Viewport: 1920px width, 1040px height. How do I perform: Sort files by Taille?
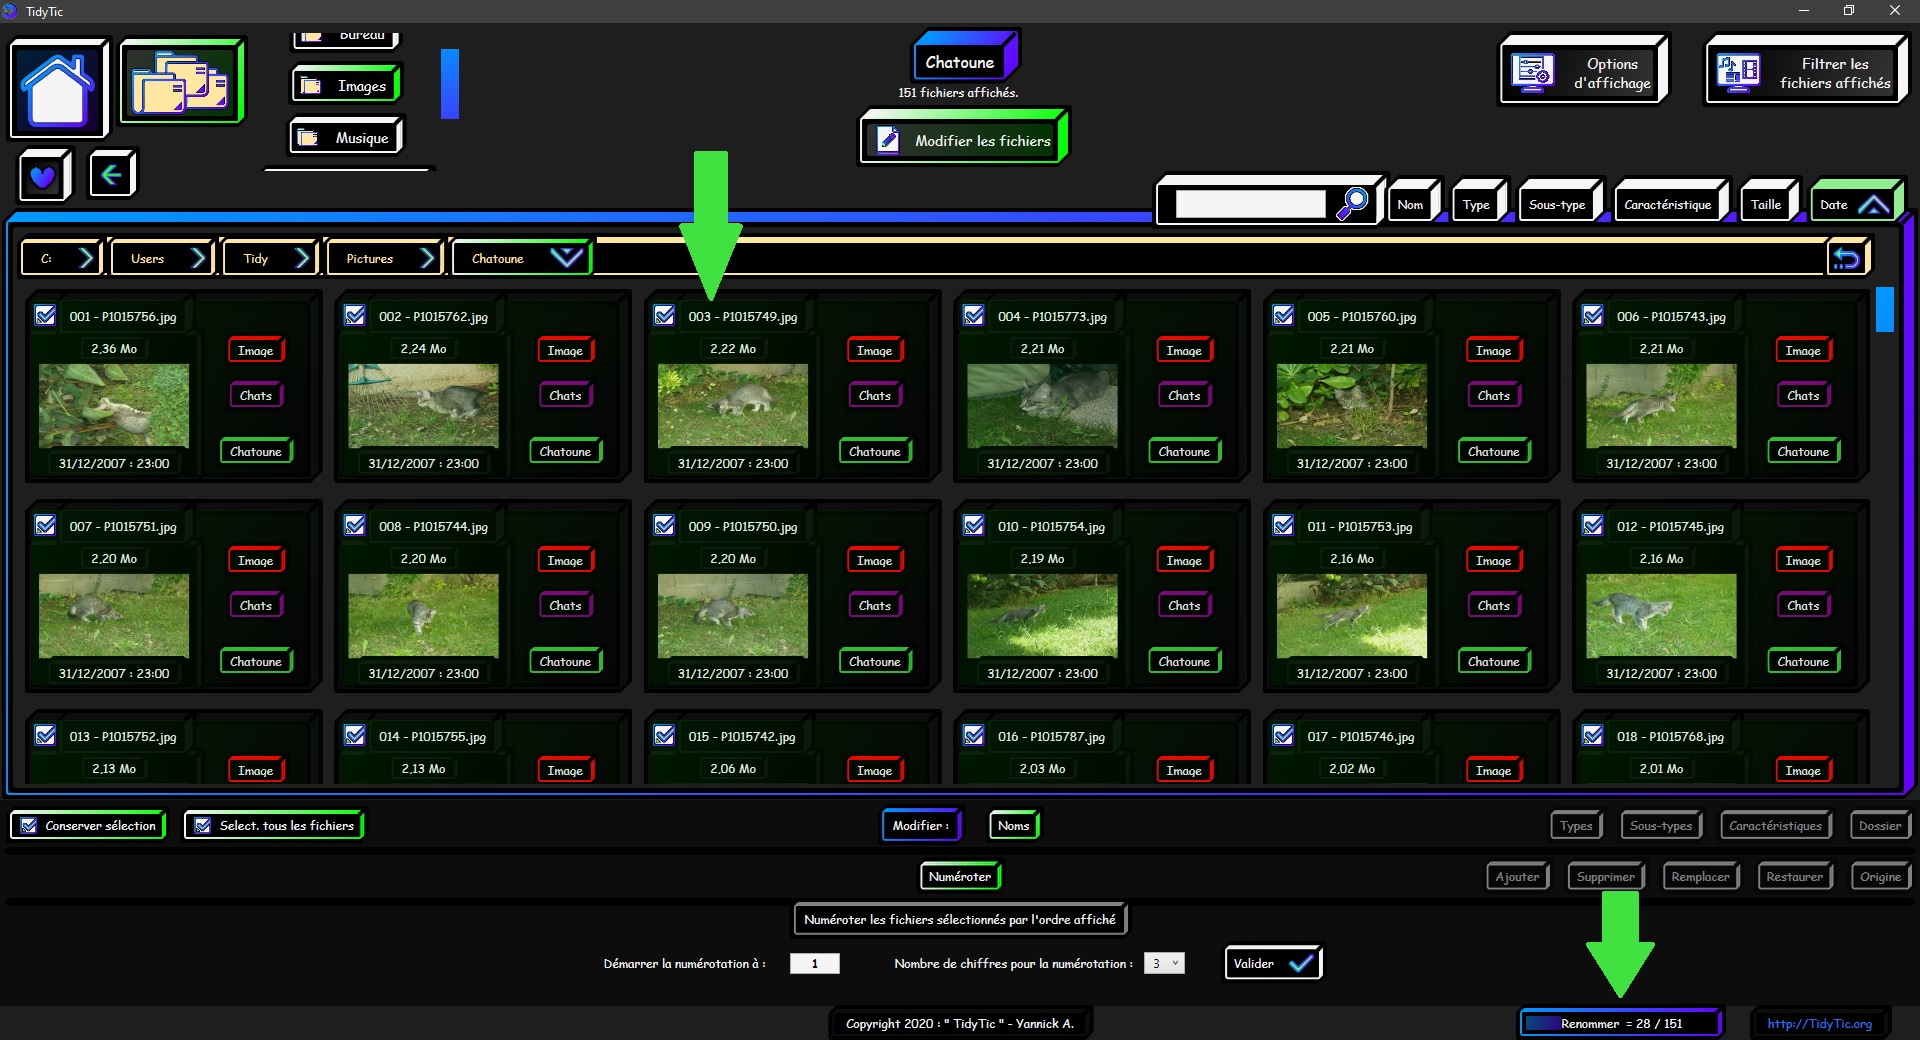[1767, 204]
